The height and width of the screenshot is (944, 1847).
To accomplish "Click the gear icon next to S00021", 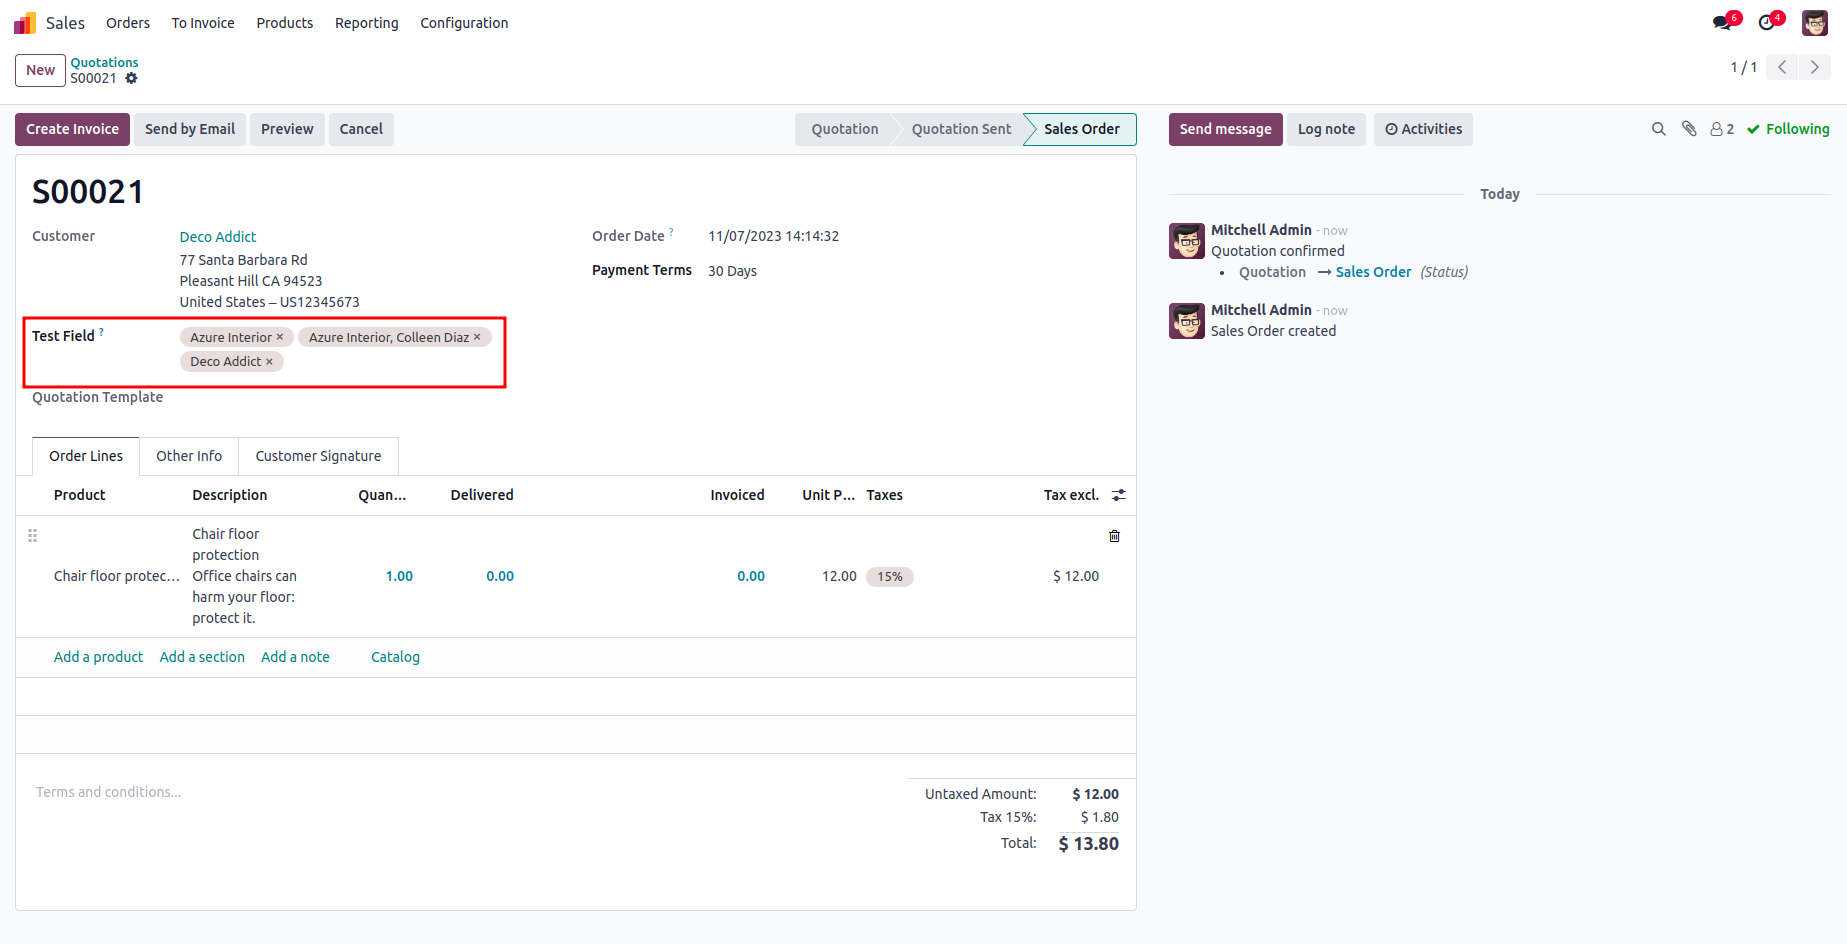I will [x=131, y=78].
